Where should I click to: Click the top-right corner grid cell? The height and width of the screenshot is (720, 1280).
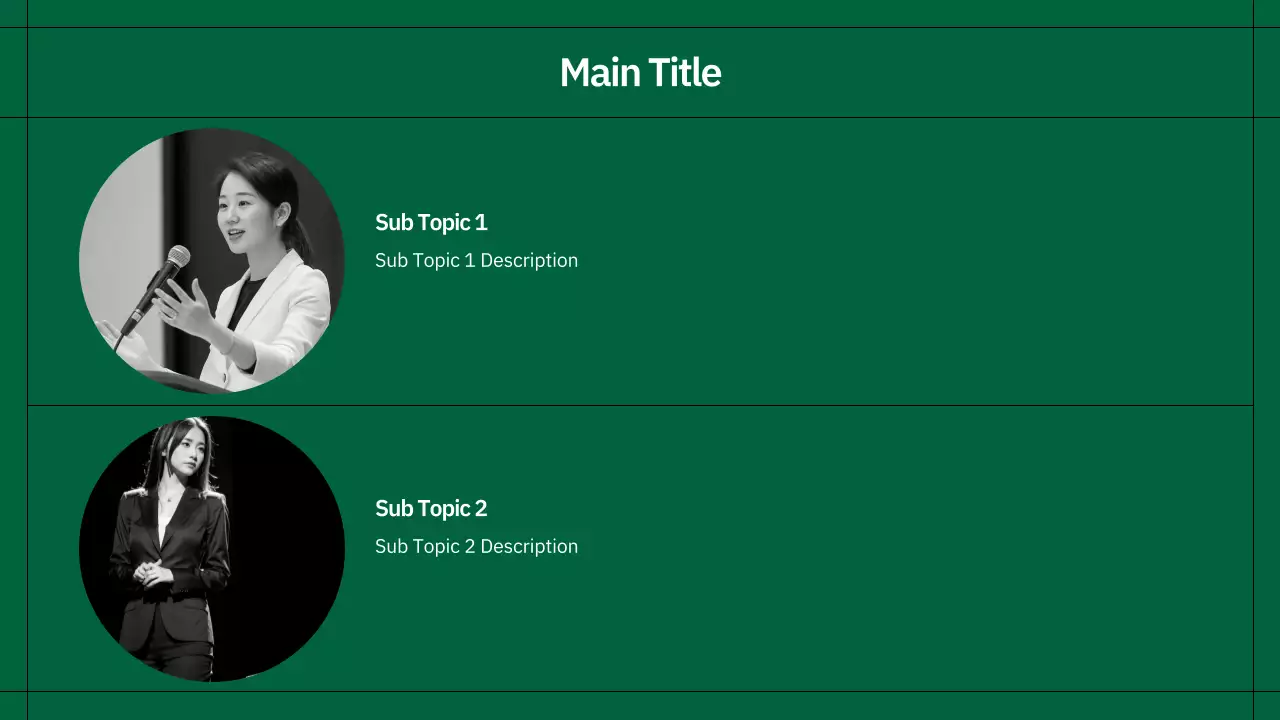[1266, 13]
